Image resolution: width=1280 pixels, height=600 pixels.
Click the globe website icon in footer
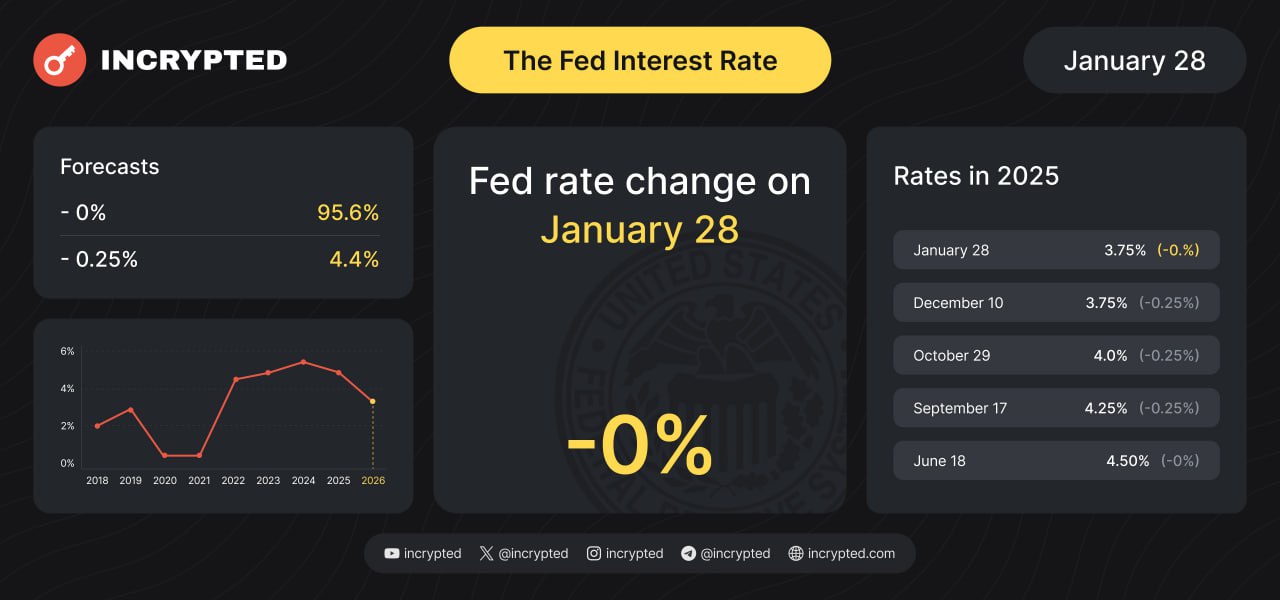796,553
